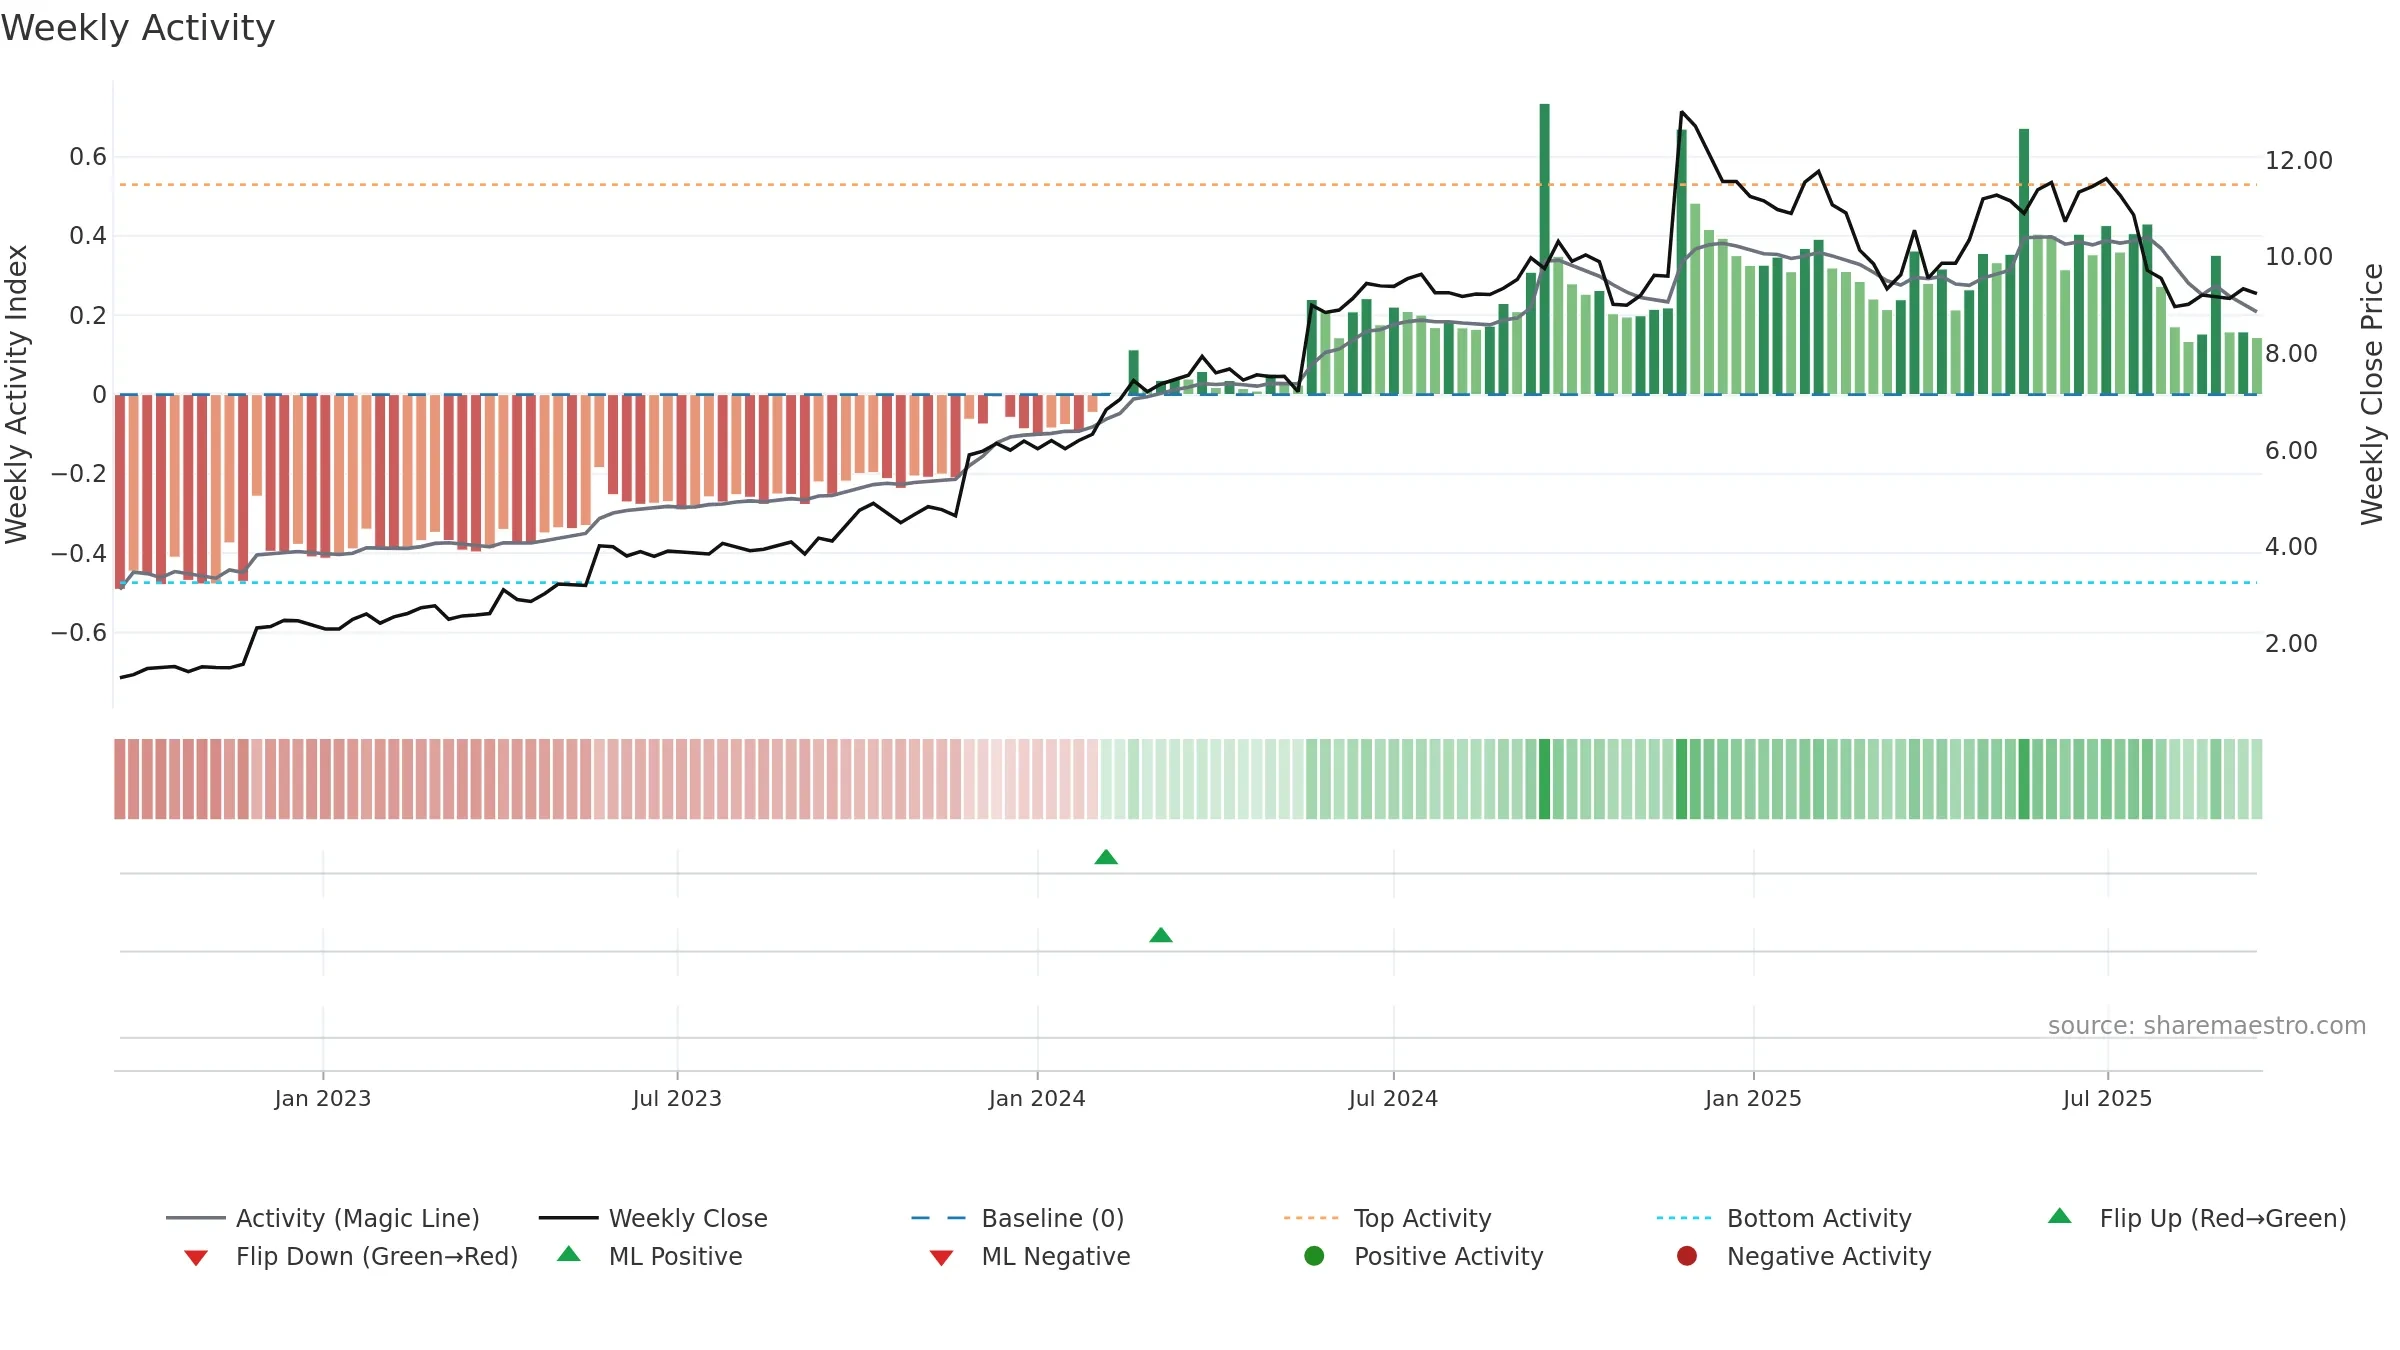Click the Bottom Activity cyan dotted line sample
Screen dimensions: 2400x1350
click(x=1684, y=1218)
